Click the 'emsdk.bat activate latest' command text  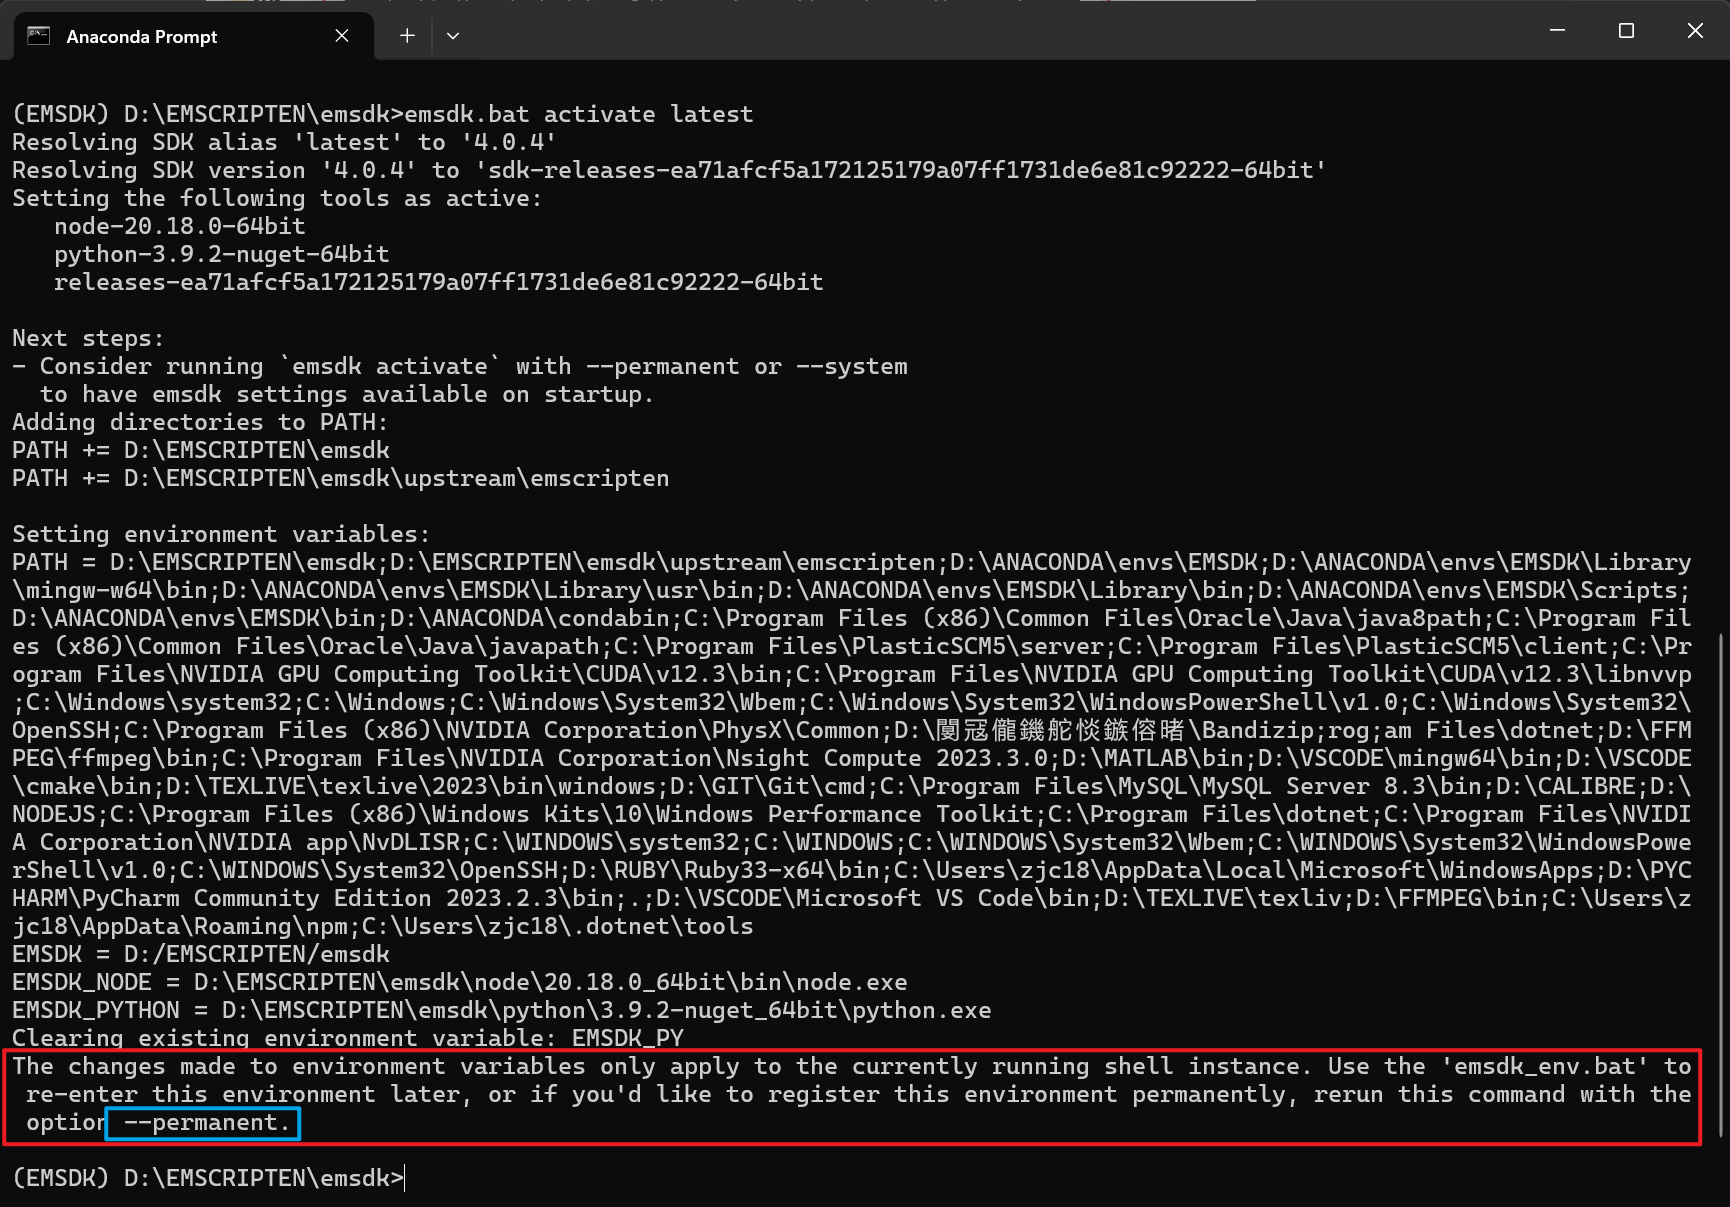578,114
